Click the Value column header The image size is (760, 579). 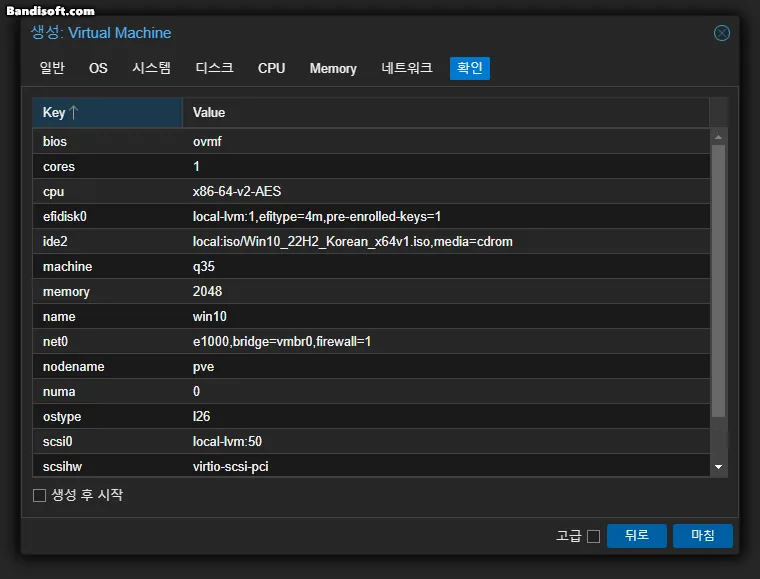tap(445, 112)
